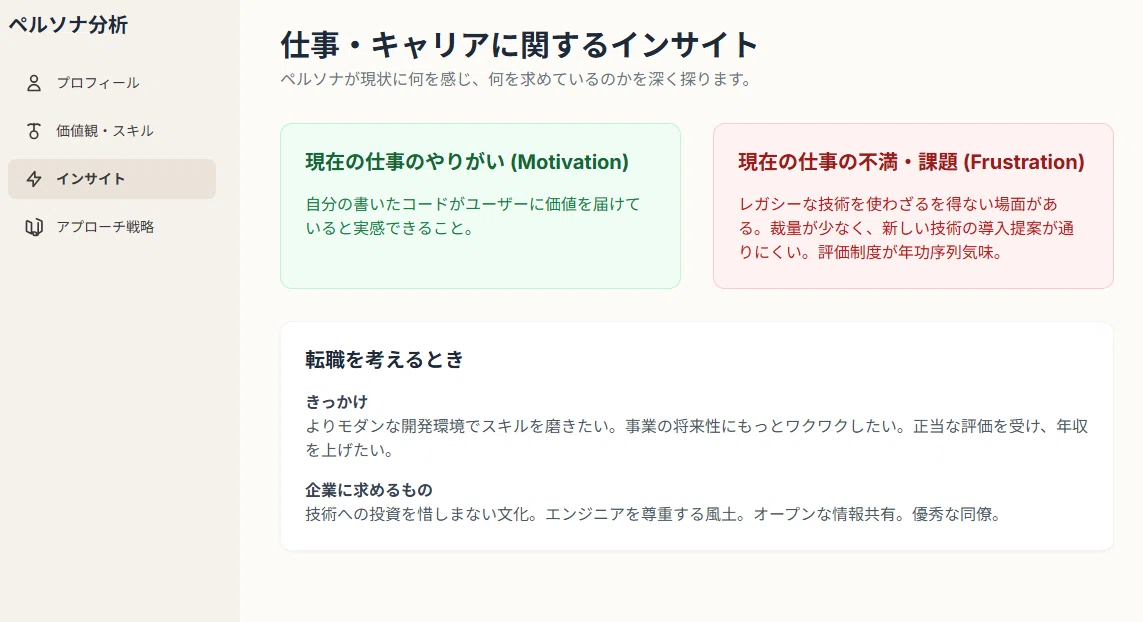
Task: Click the frustration text about レガシーな技術
Action: 906,228
